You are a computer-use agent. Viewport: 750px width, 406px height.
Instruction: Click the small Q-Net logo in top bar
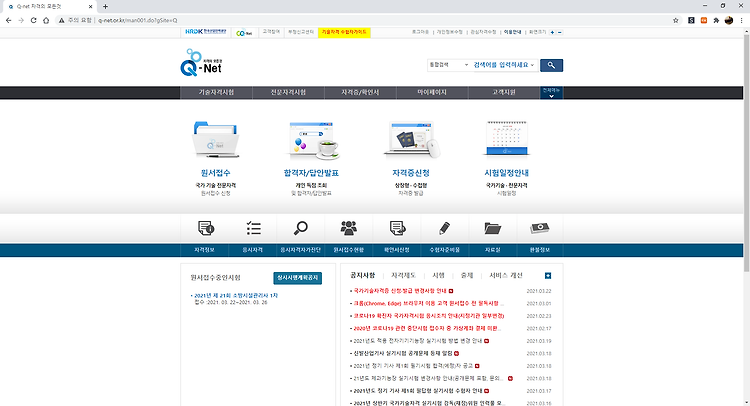(244, 33)
